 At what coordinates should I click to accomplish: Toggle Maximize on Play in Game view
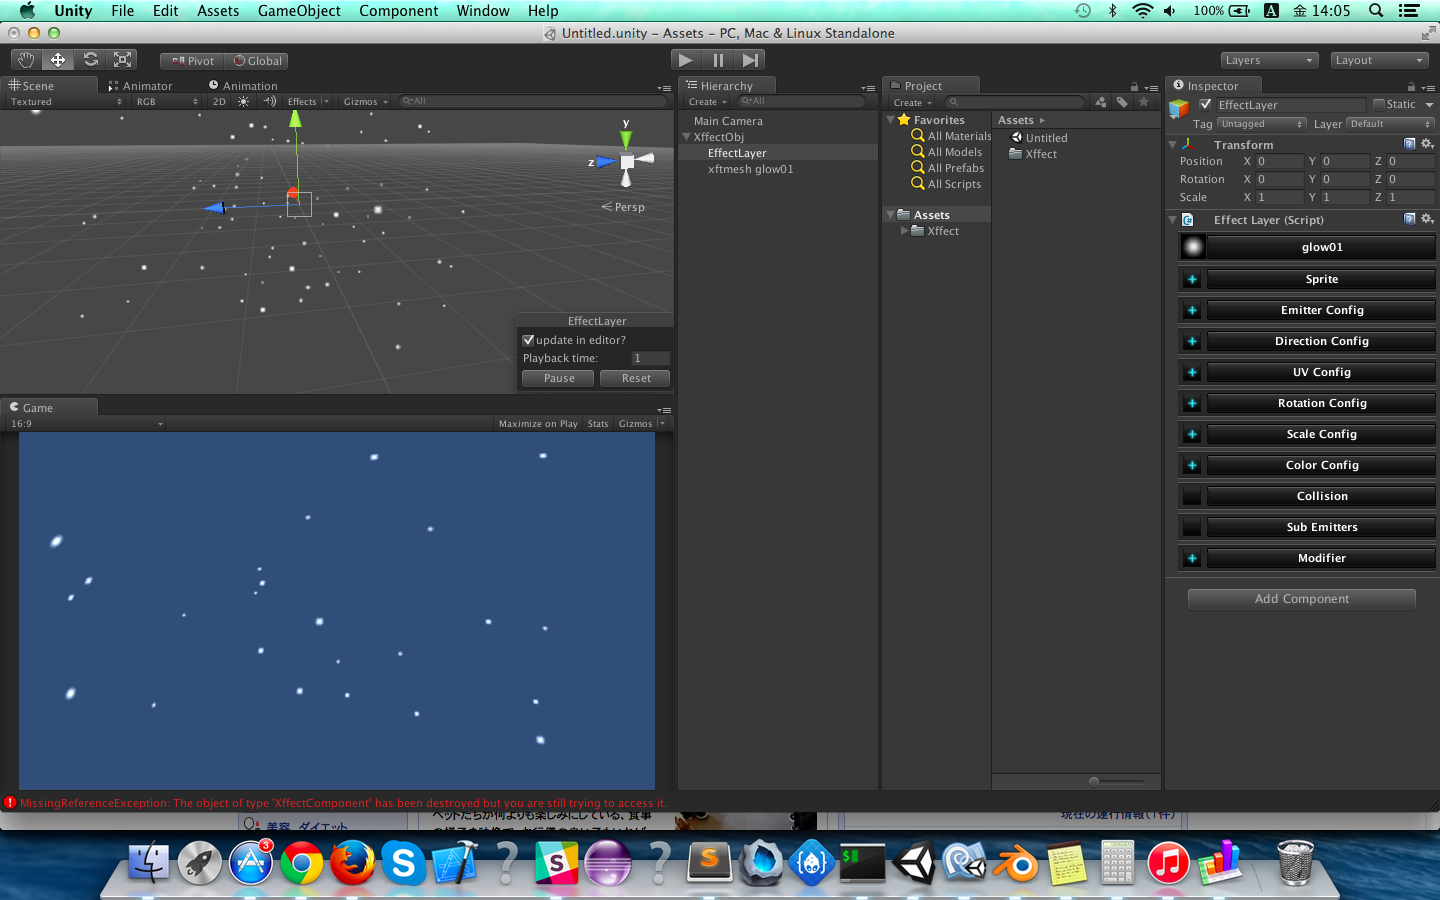point(539,424)
